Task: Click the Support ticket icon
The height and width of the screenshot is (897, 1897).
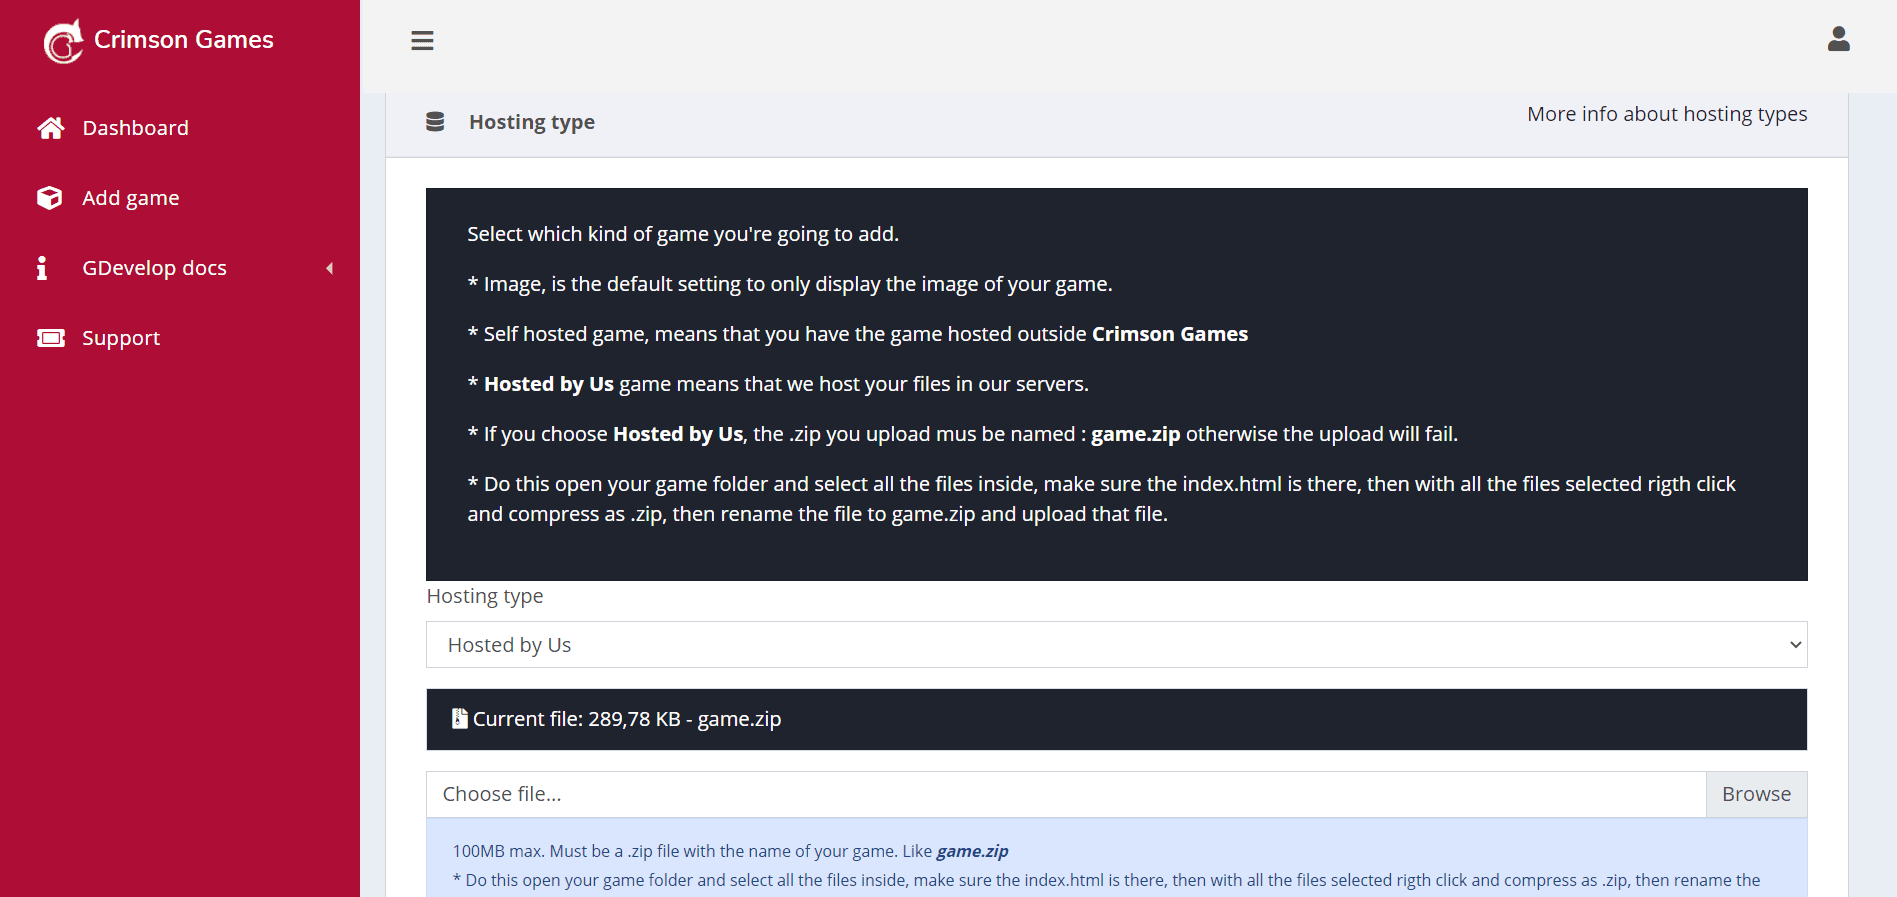Action: 51,338
